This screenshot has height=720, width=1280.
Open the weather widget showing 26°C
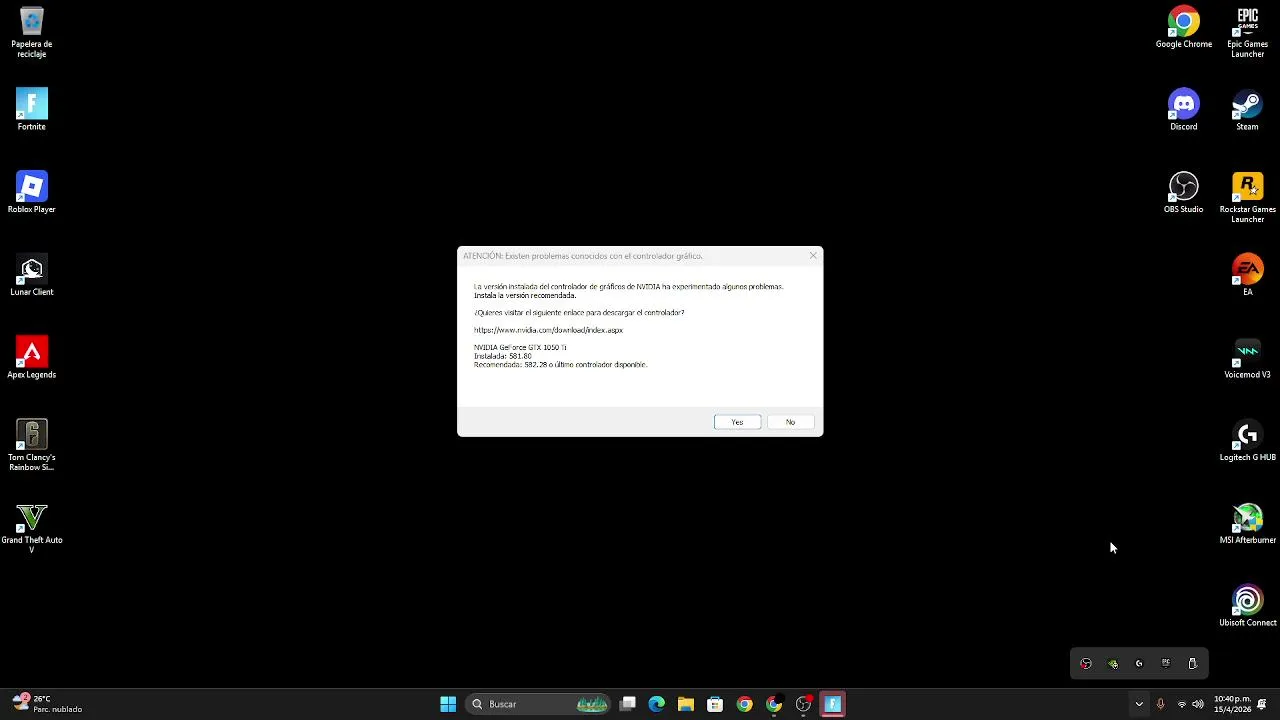coord(47,704)
